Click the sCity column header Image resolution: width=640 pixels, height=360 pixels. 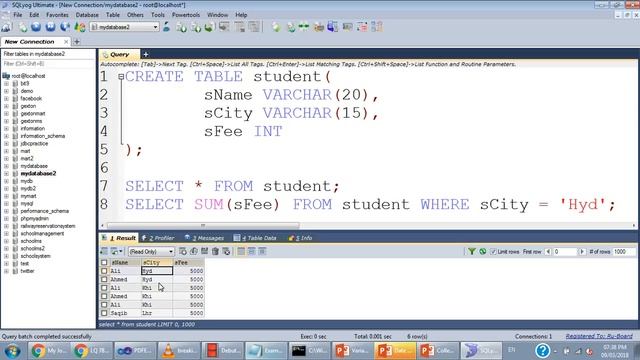point(157,262)
